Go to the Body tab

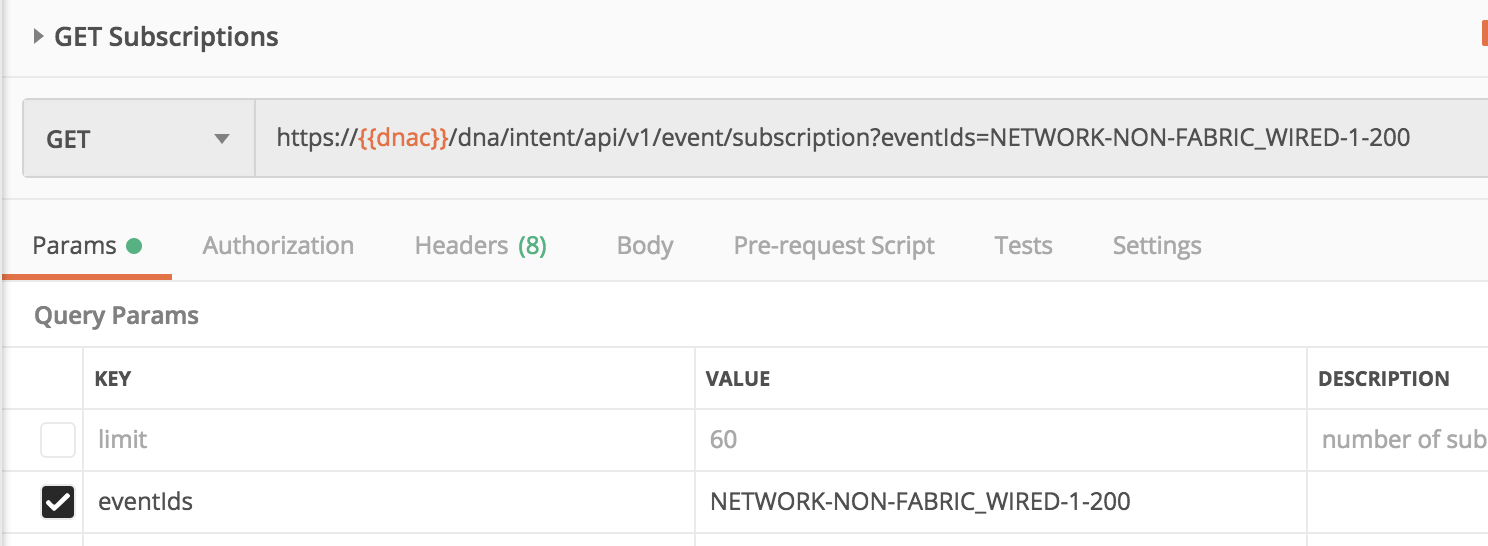point(644,246)
